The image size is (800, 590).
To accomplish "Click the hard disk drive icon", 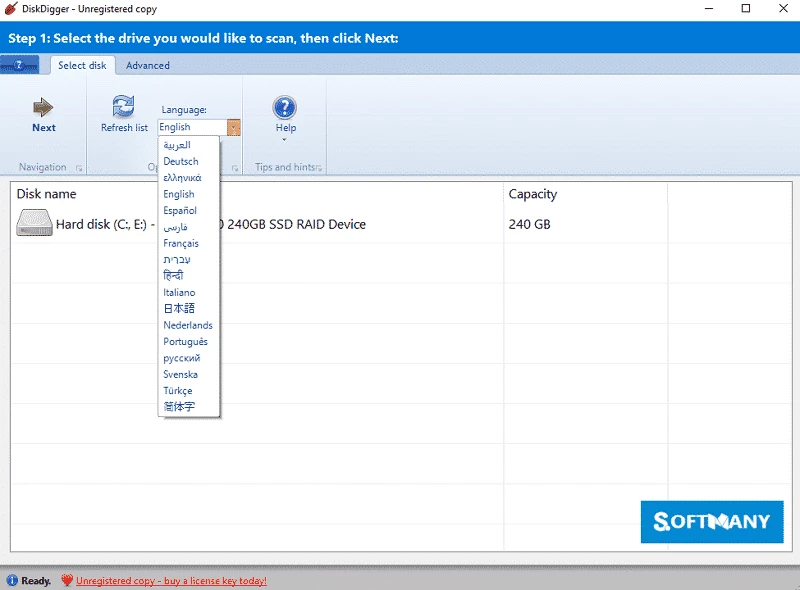I will click(34, 224).
